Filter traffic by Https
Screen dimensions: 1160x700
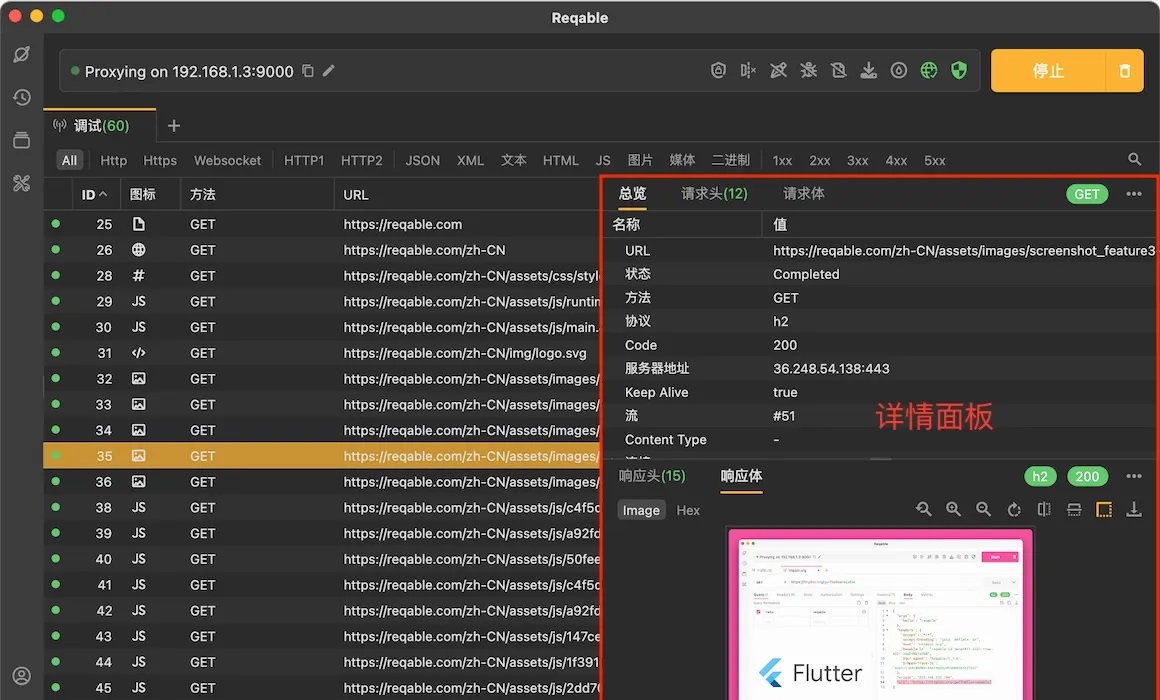(x=160, y=161)
